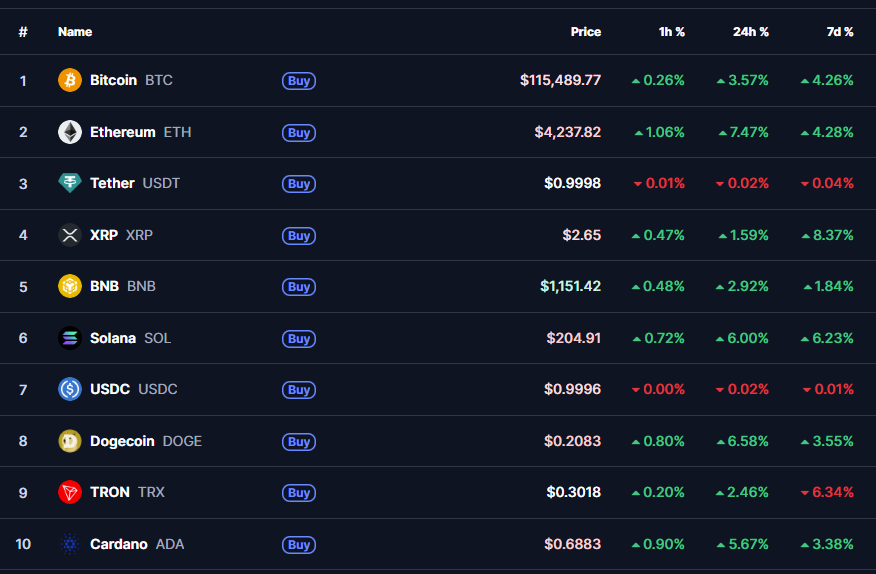Screen dimensions: 876x574
Task: Click Tether price $0.9998
Action: tap(573, 183)
